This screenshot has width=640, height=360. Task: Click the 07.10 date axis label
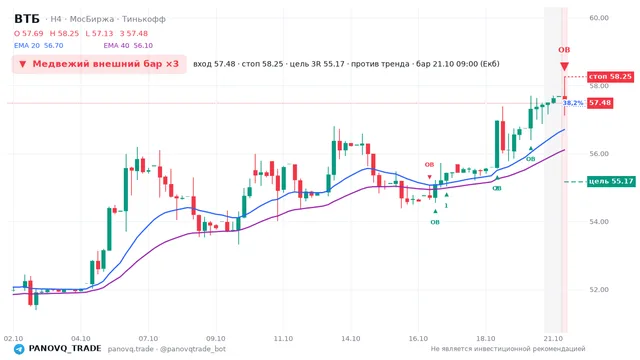pyautogui.click(x=148, y=339)
